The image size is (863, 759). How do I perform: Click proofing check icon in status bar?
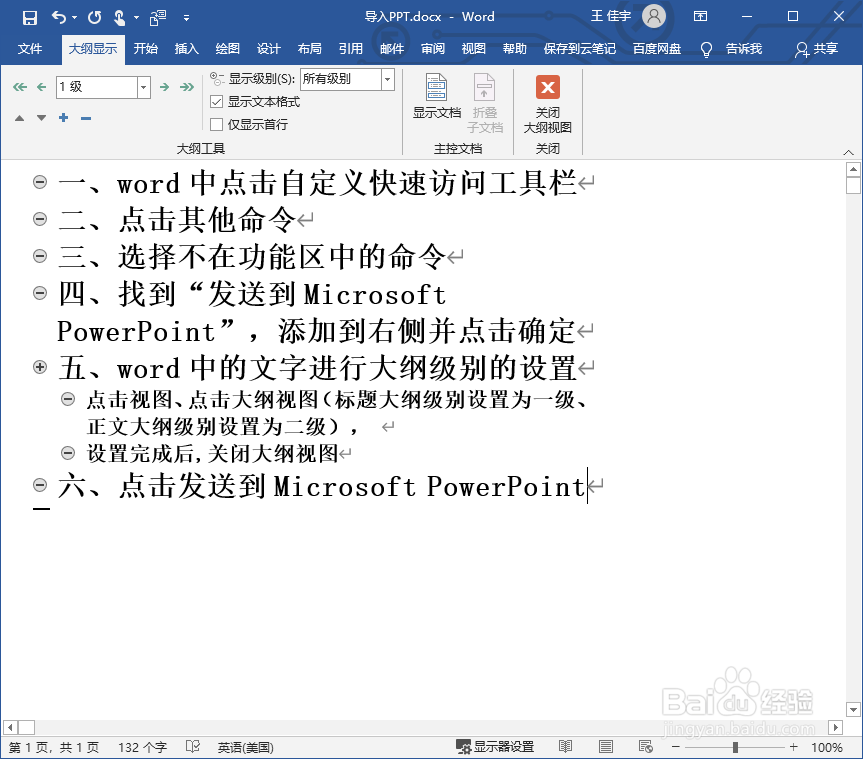[x=193, y=746]
